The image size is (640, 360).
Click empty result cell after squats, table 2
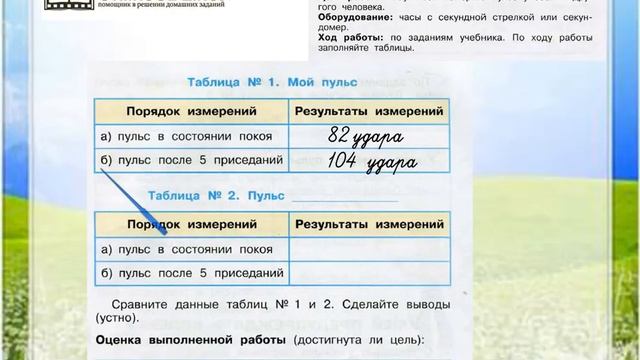tap(369, 273)
